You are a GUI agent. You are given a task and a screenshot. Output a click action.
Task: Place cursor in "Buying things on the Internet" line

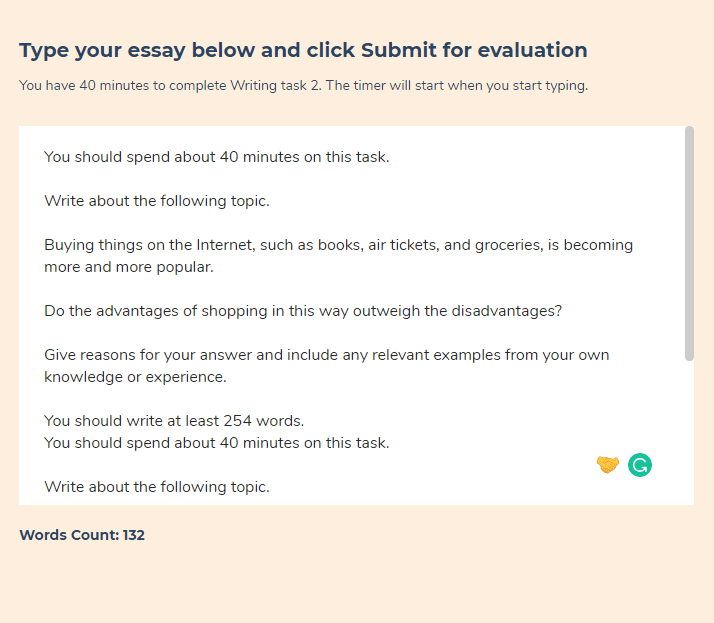pos(338,245)
